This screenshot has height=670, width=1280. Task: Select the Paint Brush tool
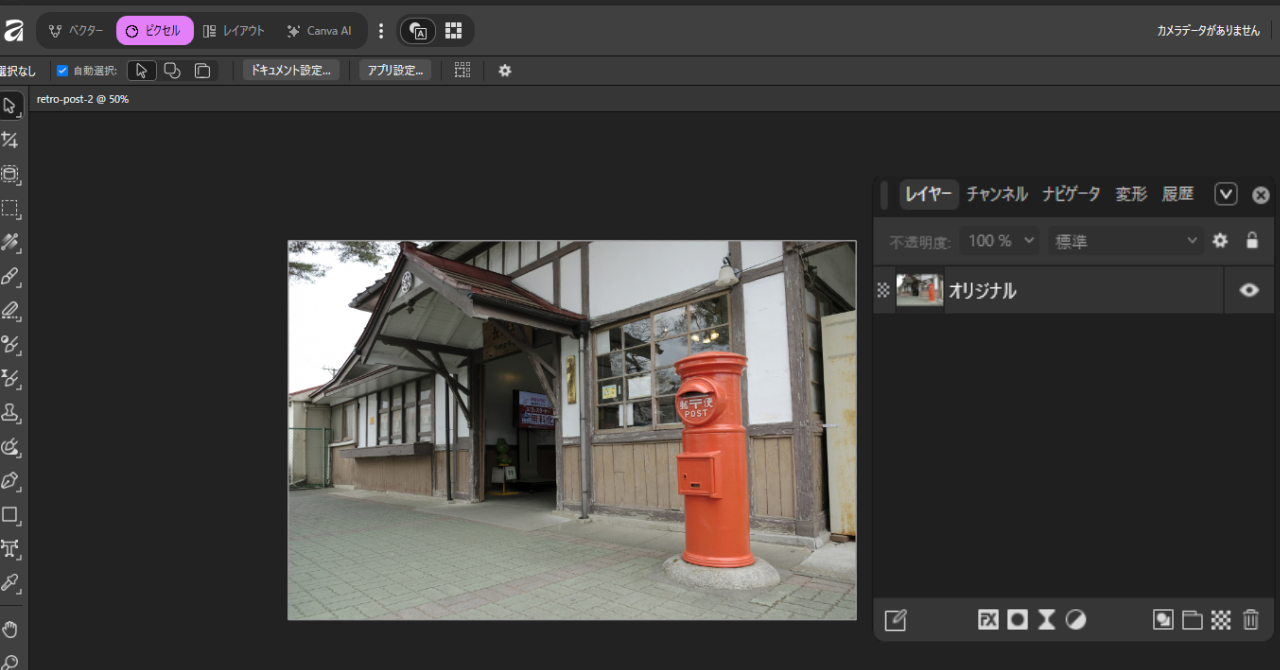10,276
